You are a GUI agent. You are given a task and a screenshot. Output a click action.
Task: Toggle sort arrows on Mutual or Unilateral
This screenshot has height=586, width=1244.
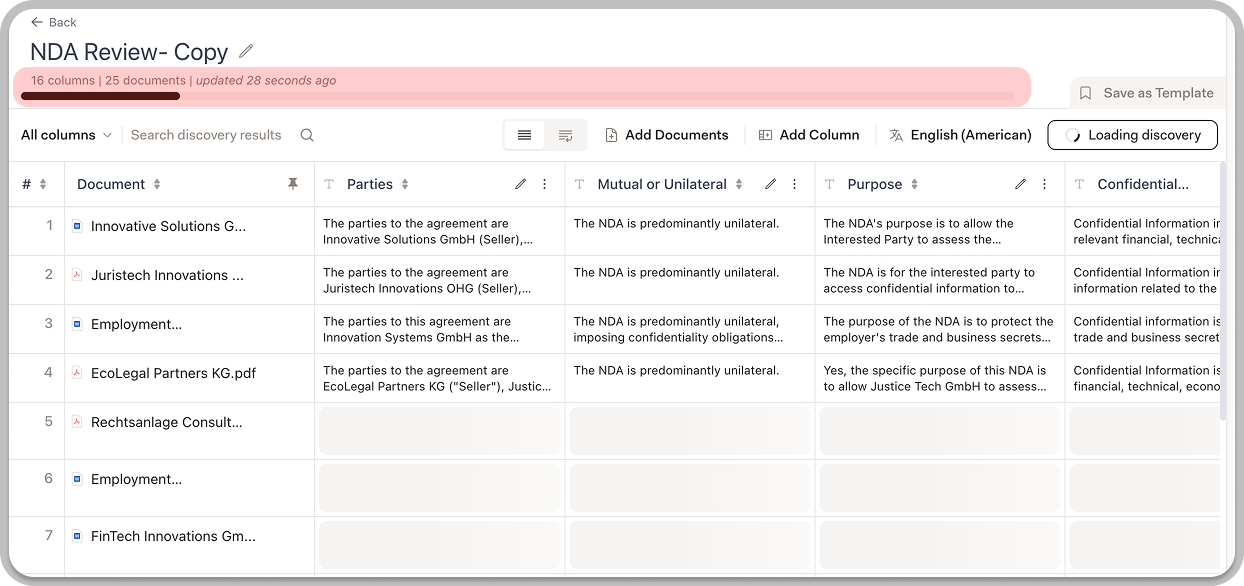coord(741,184)
